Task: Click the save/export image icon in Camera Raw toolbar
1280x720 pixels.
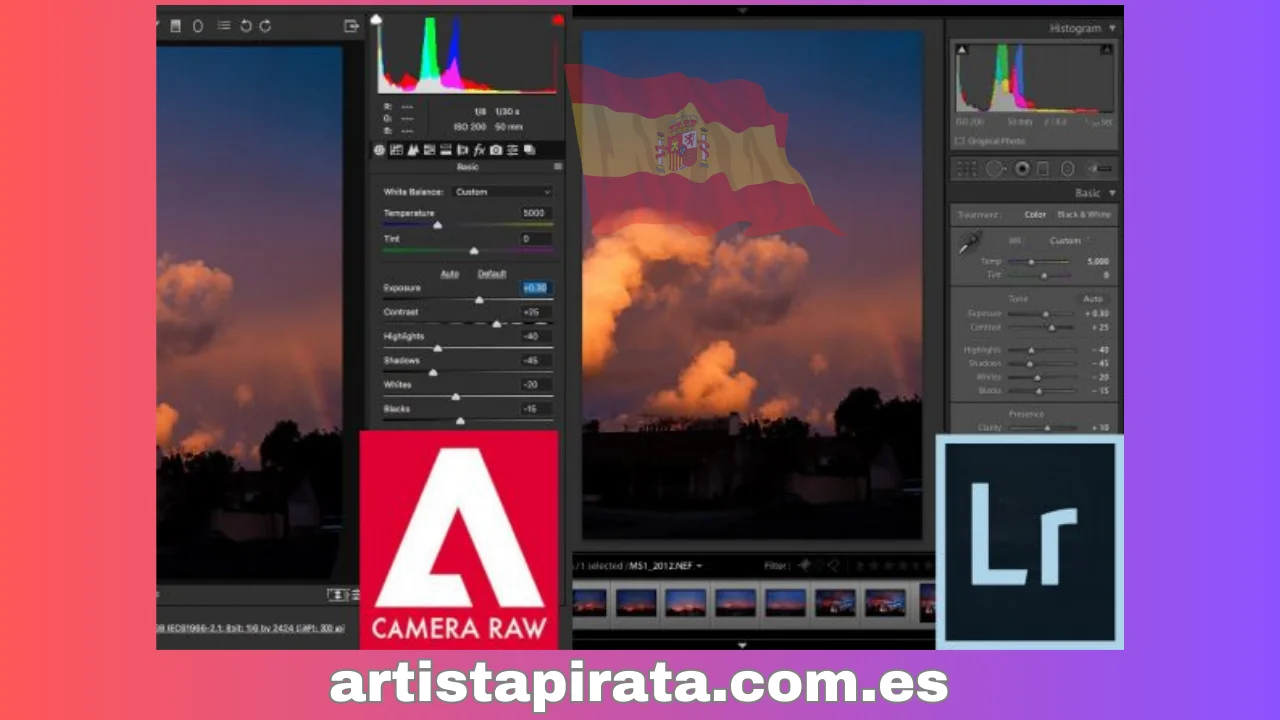Action: [351, 26]
